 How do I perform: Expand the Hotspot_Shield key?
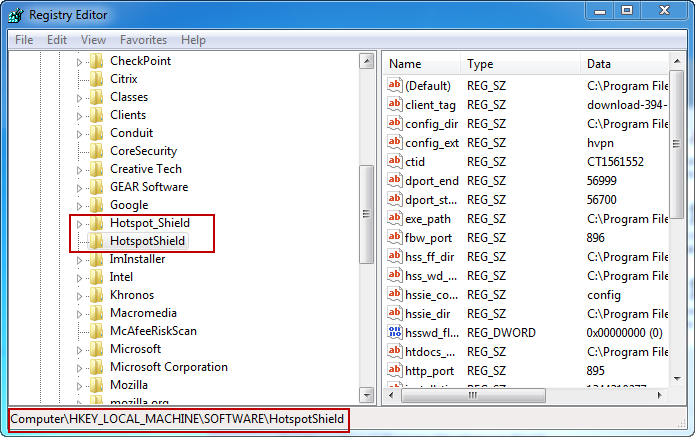pyautogui.click(x=79, y=224)
